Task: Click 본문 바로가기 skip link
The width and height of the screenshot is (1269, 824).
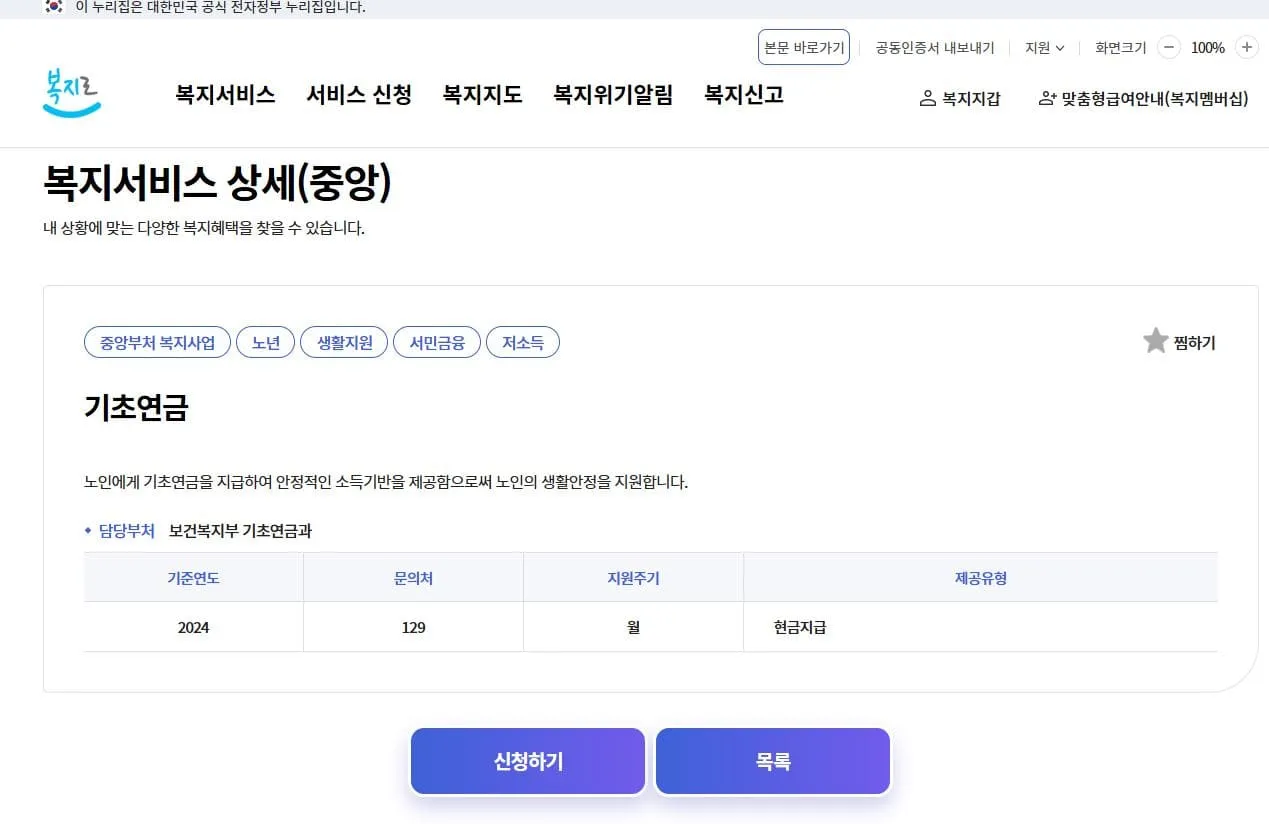Action: (x=803, y=47)
